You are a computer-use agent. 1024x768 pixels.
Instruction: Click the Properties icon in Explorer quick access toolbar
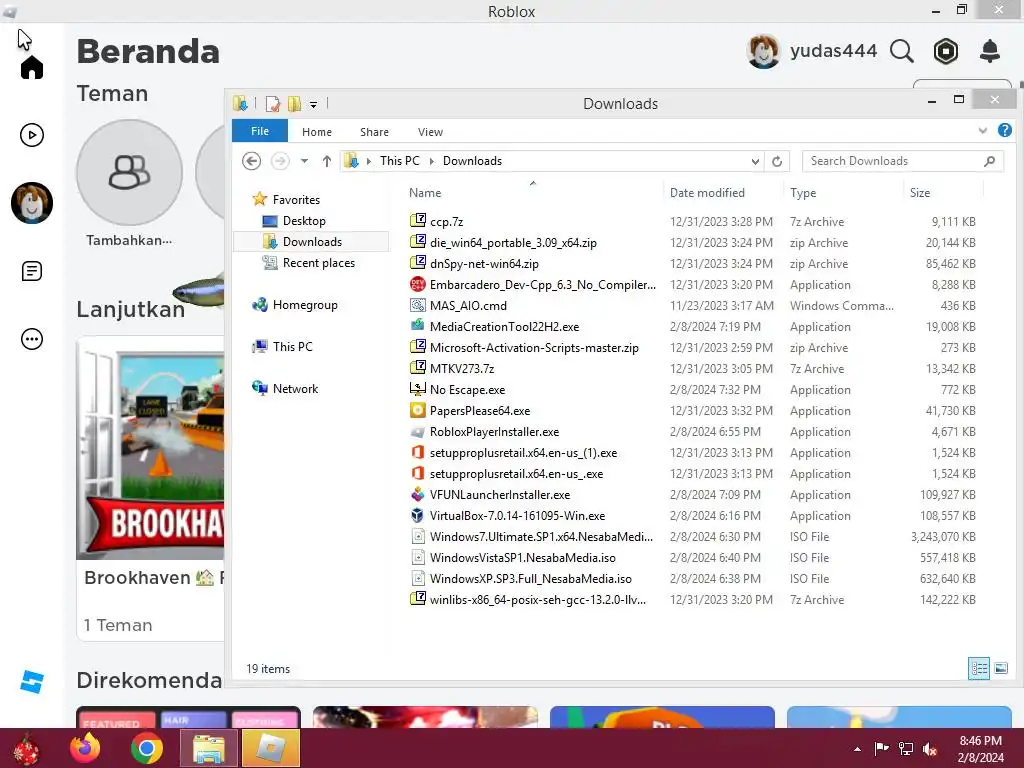tap(272, 104)
